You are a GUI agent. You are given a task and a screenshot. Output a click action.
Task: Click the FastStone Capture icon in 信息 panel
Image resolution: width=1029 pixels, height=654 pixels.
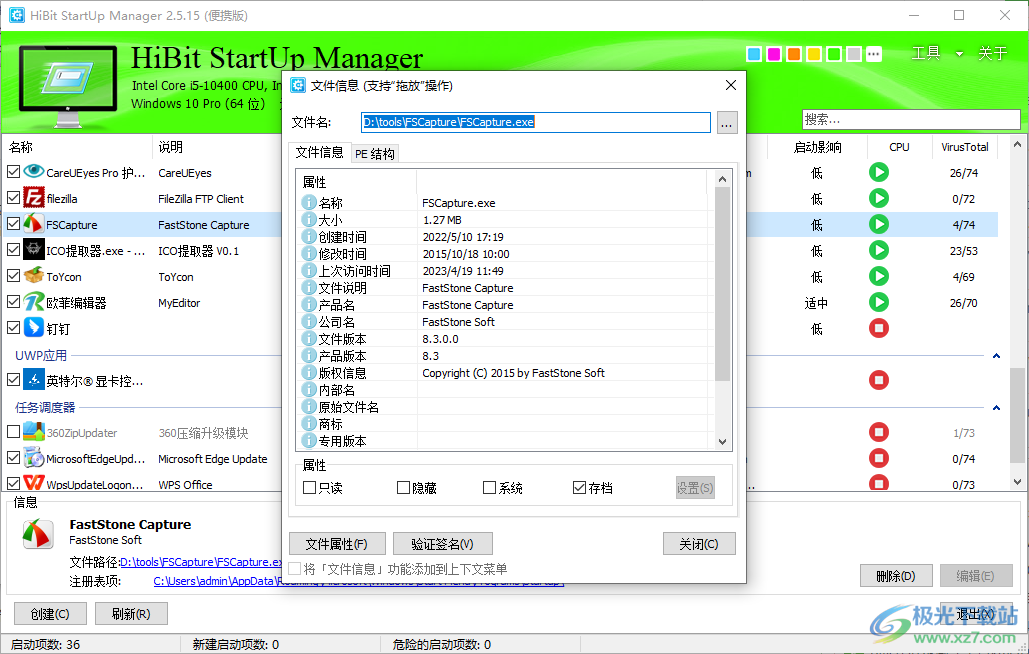coord(37,533)
